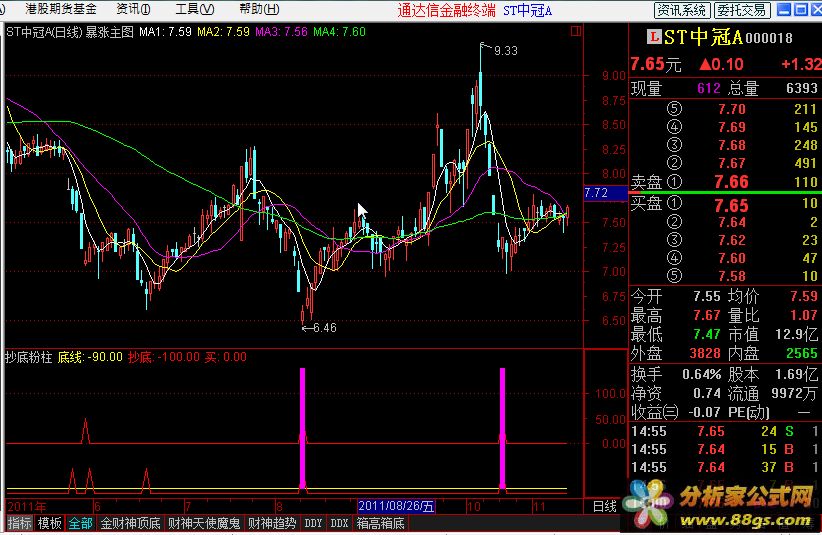822x535 pixels.
Task: Switch to the DDY indicator tab
Action: [x=313, y=523]
